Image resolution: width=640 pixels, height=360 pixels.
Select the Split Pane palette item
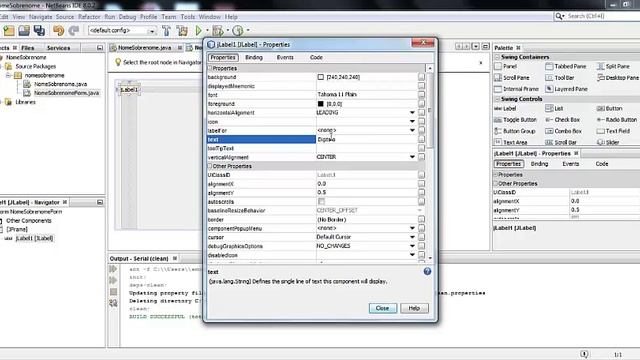613,66
